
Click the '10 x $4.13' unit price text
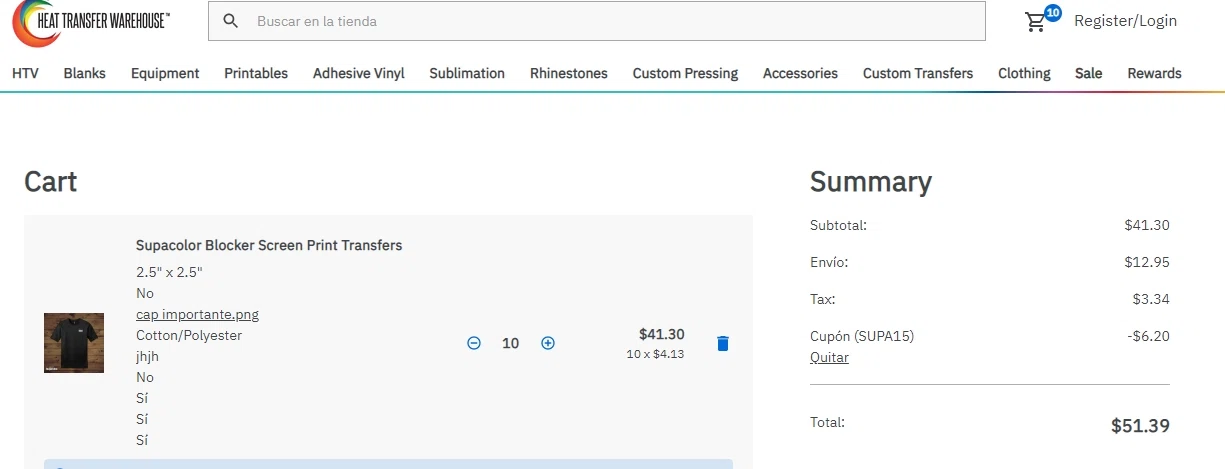[655, 354]
